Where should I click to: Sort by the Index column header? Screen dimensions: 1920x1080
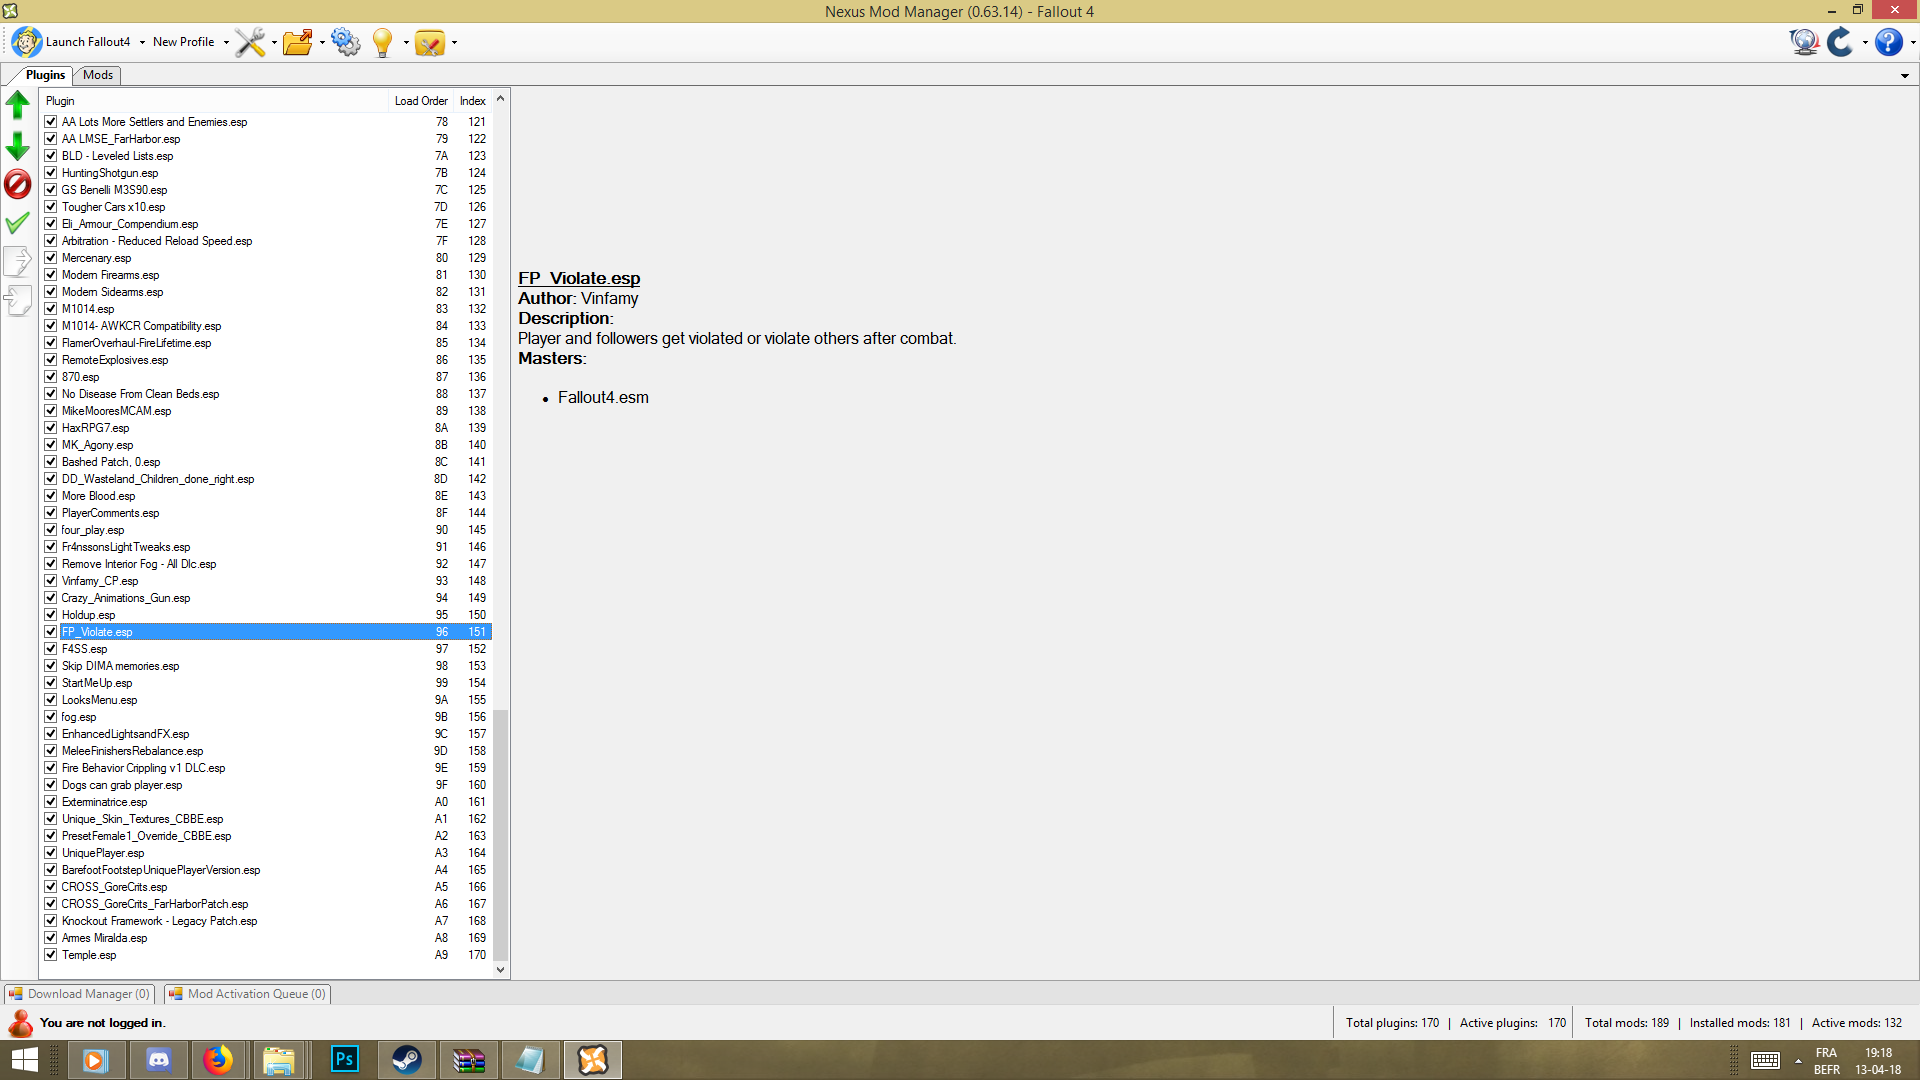473,101
